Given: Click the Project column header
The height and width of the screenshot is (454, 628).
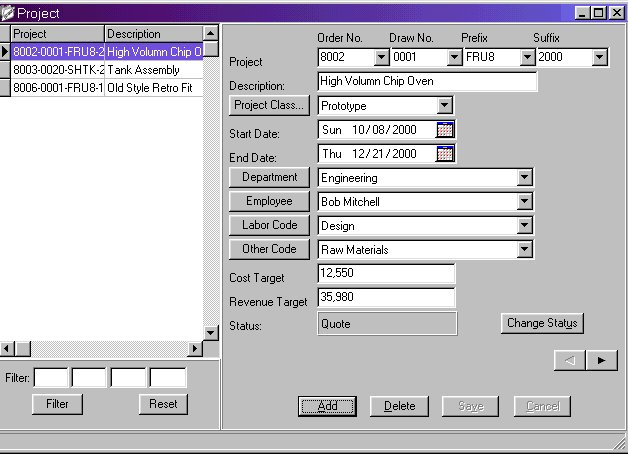Looking at the screenshot, I should point(57,34).
